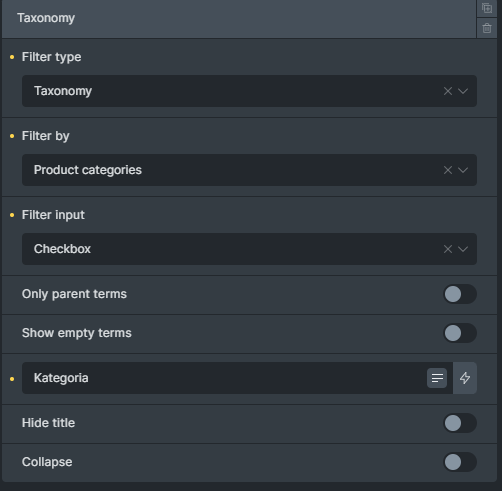Viewport: 502px width, 491px height.
Task: Enable the Only parent terms toggle
Action: point(460,294)
